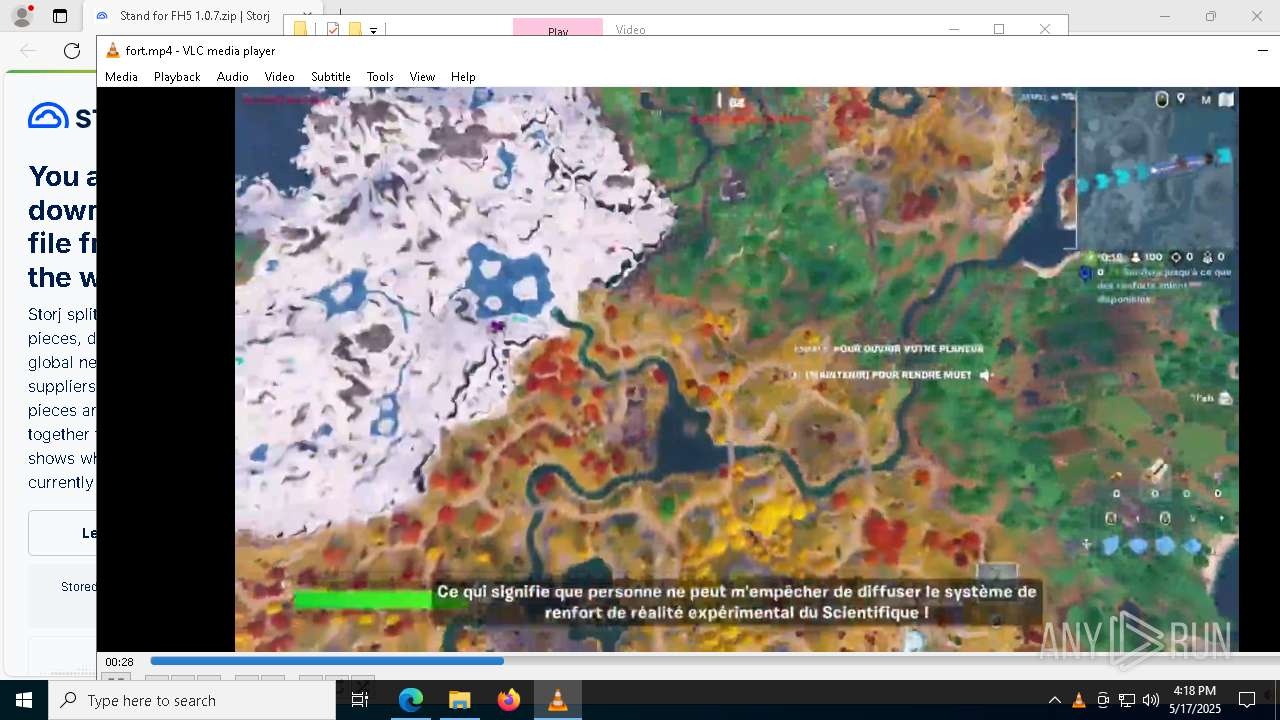Open File Explorer from the taskbar
Screen dimensions: 1280x720
[459, 700]
